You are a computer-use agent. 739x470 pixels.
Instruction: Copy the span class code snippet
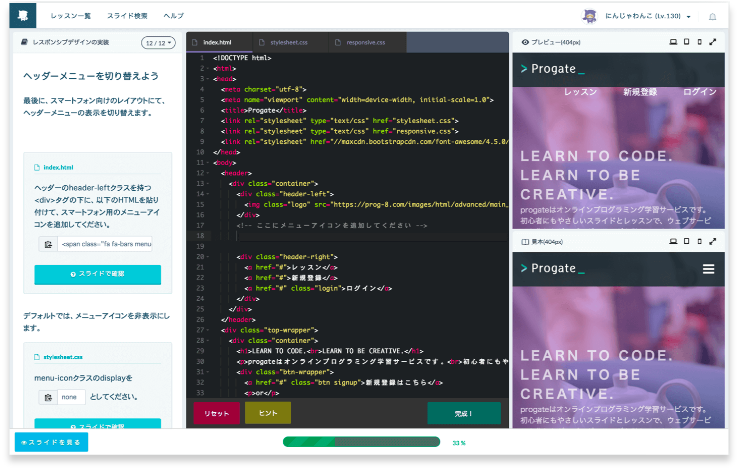pos(48,244)
